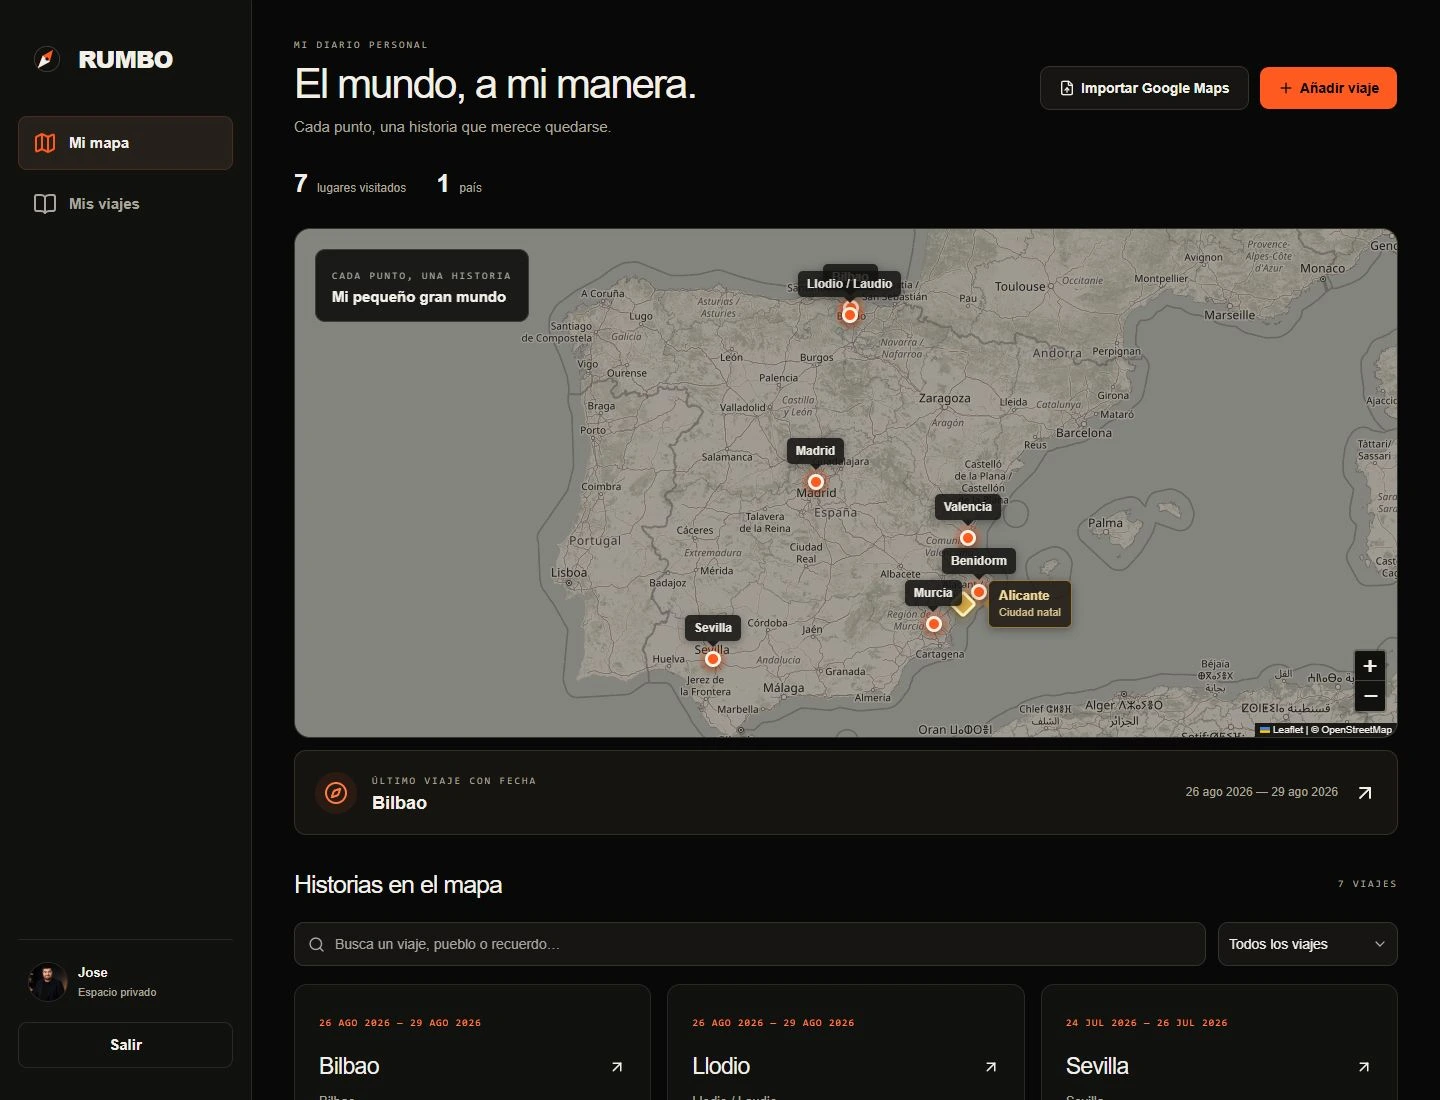Screen dimensions: 1440x1100
Task: Click the Alicante diamond home marker
Action: click(x=963, y=604)
